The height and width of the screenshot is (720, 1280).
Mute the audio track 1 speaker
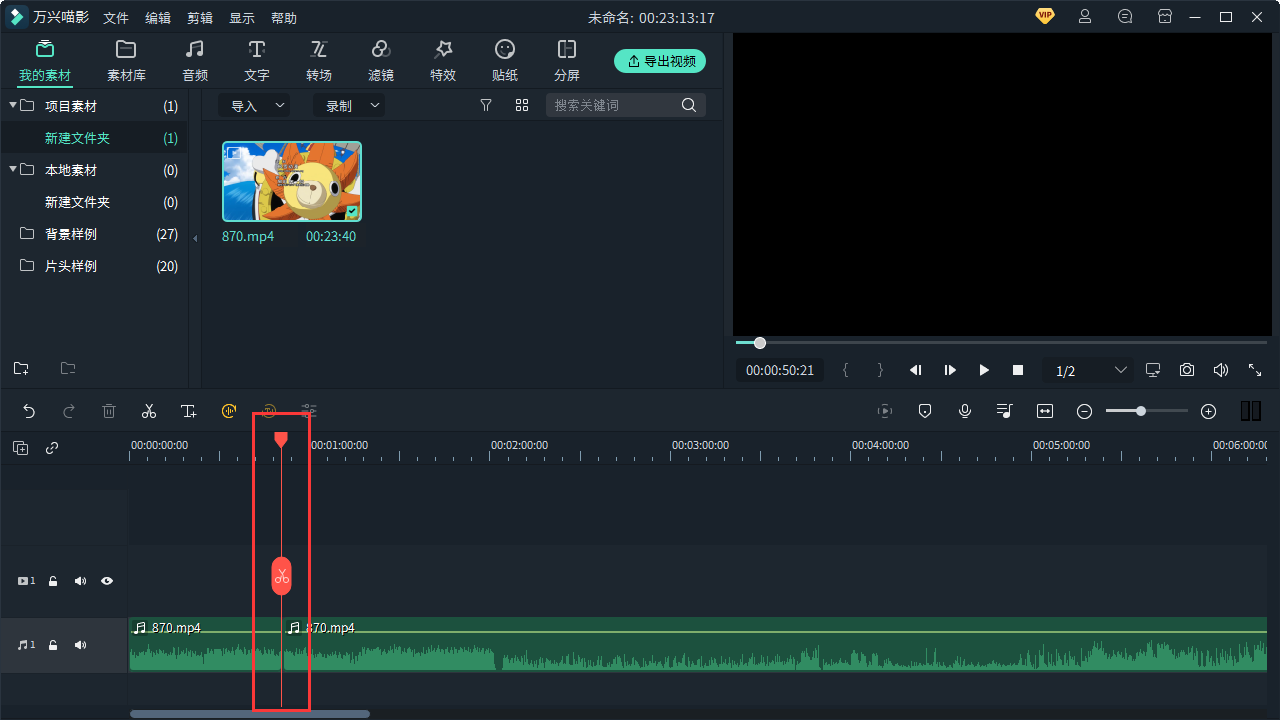tap(80, 645)
